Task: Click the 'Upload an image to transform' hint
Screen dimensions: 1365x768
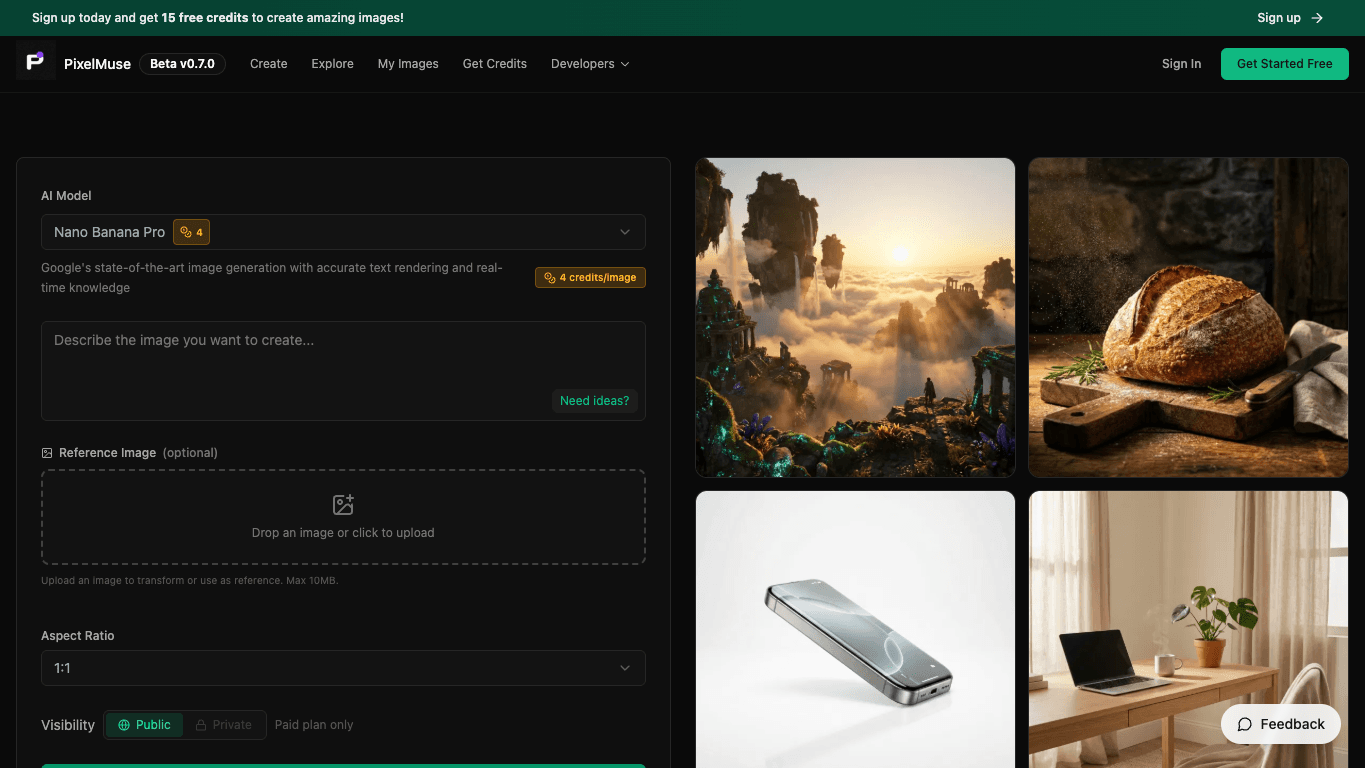Action: point(190,581)
